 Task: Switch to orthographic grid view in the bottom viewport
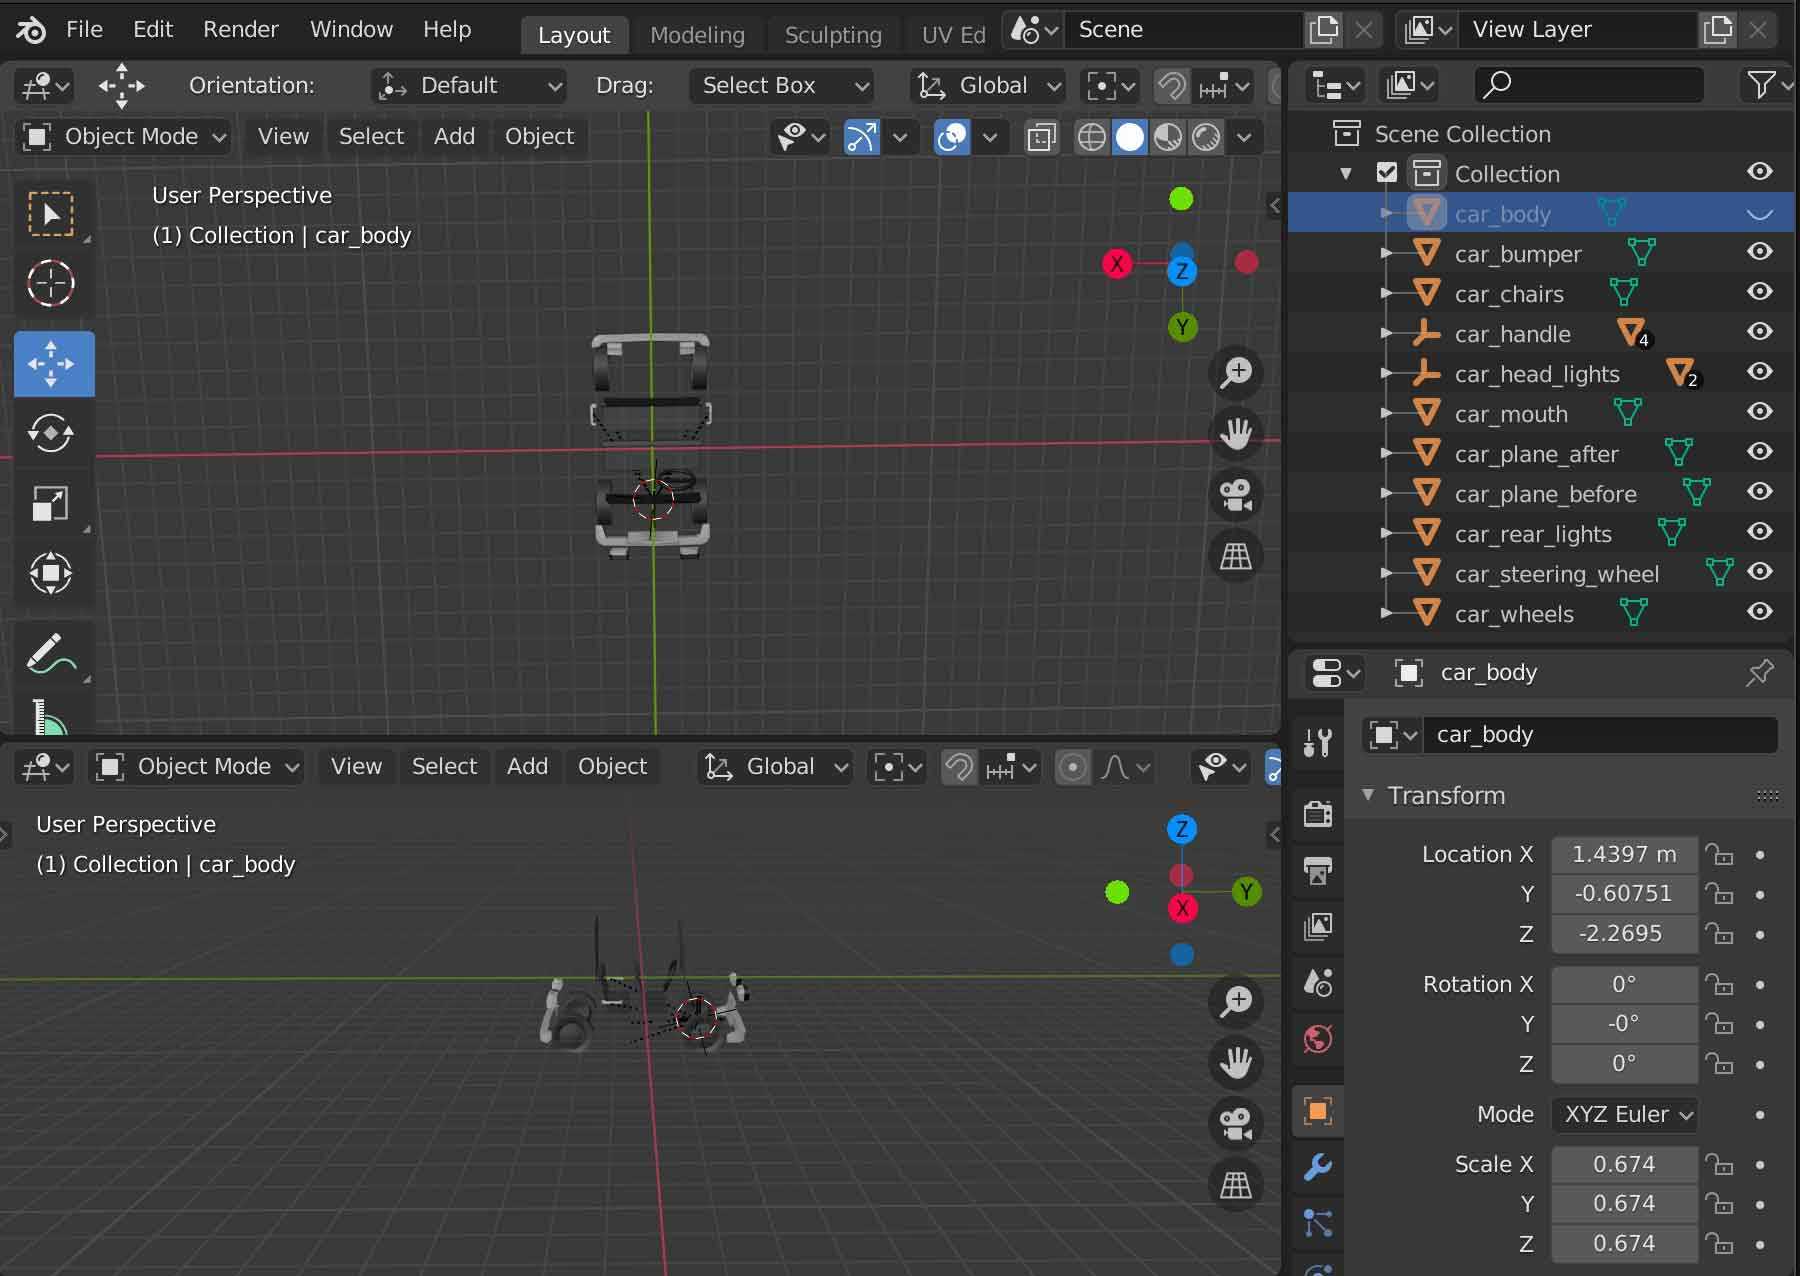click(1236, 1185)
